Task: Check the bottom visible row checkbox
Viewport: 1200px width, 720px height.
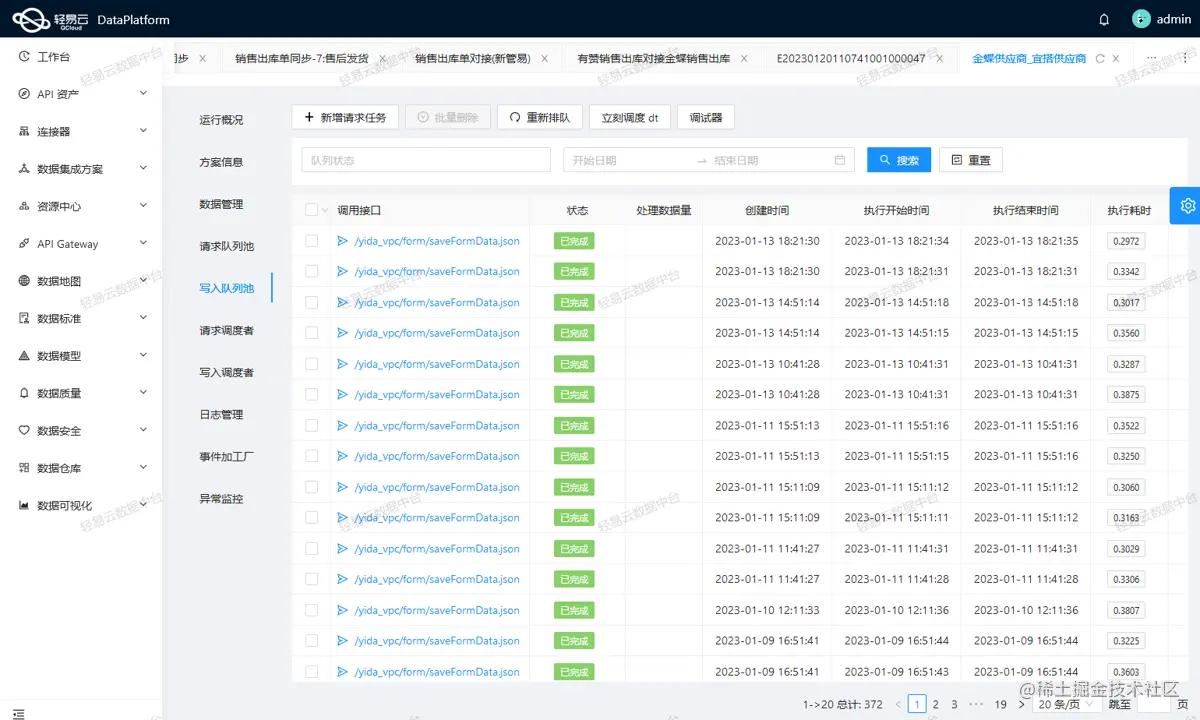Action: 314,671
